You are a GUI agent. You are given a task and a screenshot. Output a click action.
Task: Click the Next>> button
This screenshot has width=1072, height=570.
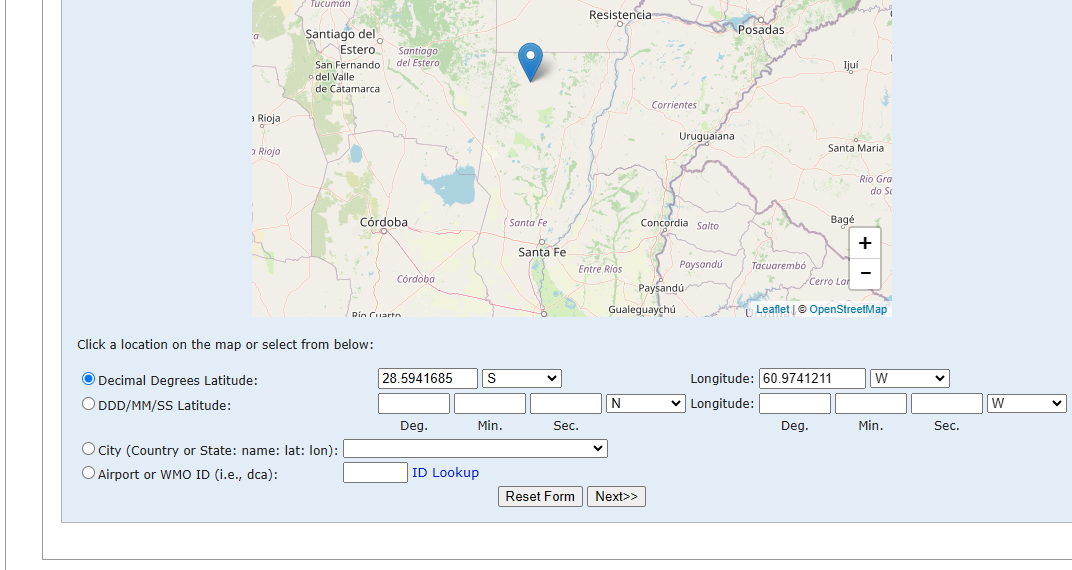pyautogui.click(x=616, y=496)
